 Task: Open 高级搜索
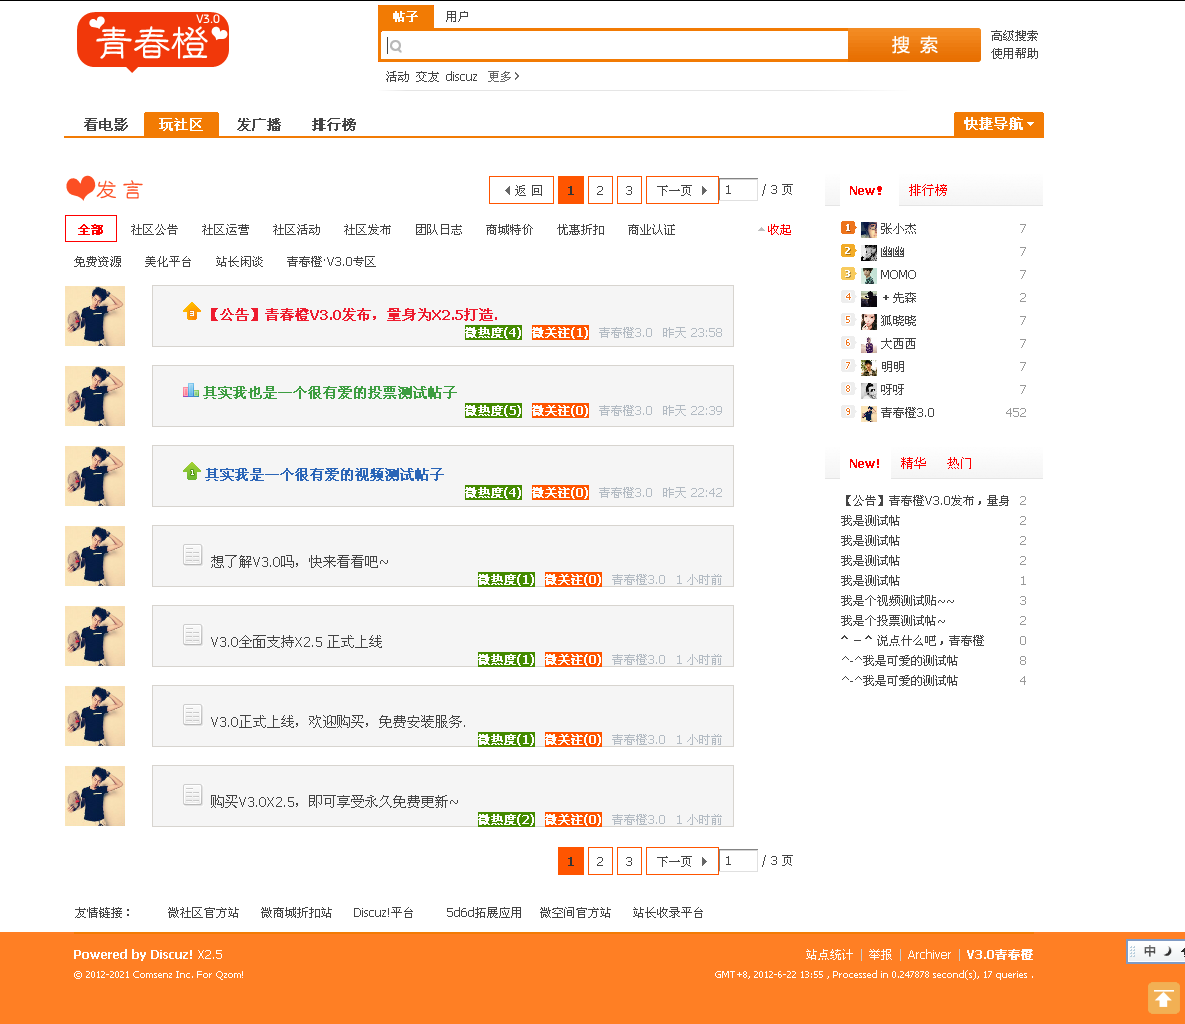[1014, 36]
